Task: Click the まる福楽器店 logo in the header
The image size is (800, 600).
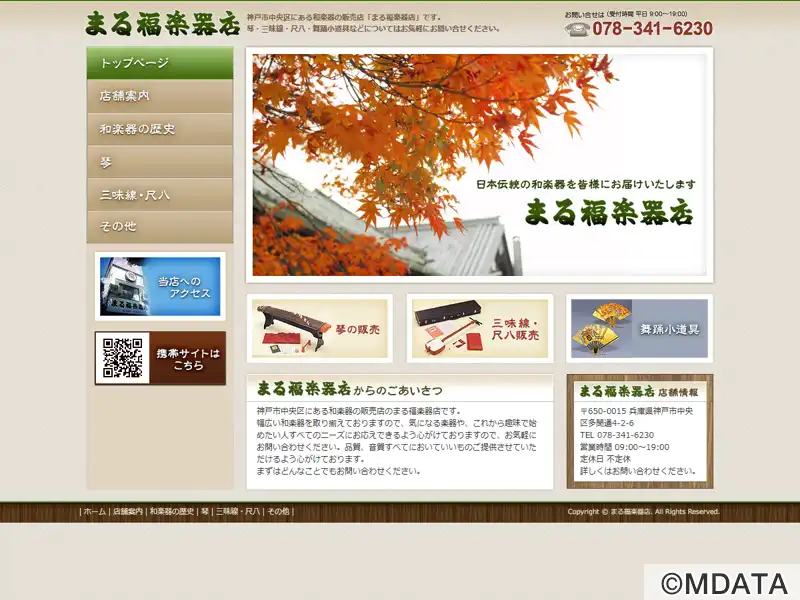Action: (x=162, y=22)
